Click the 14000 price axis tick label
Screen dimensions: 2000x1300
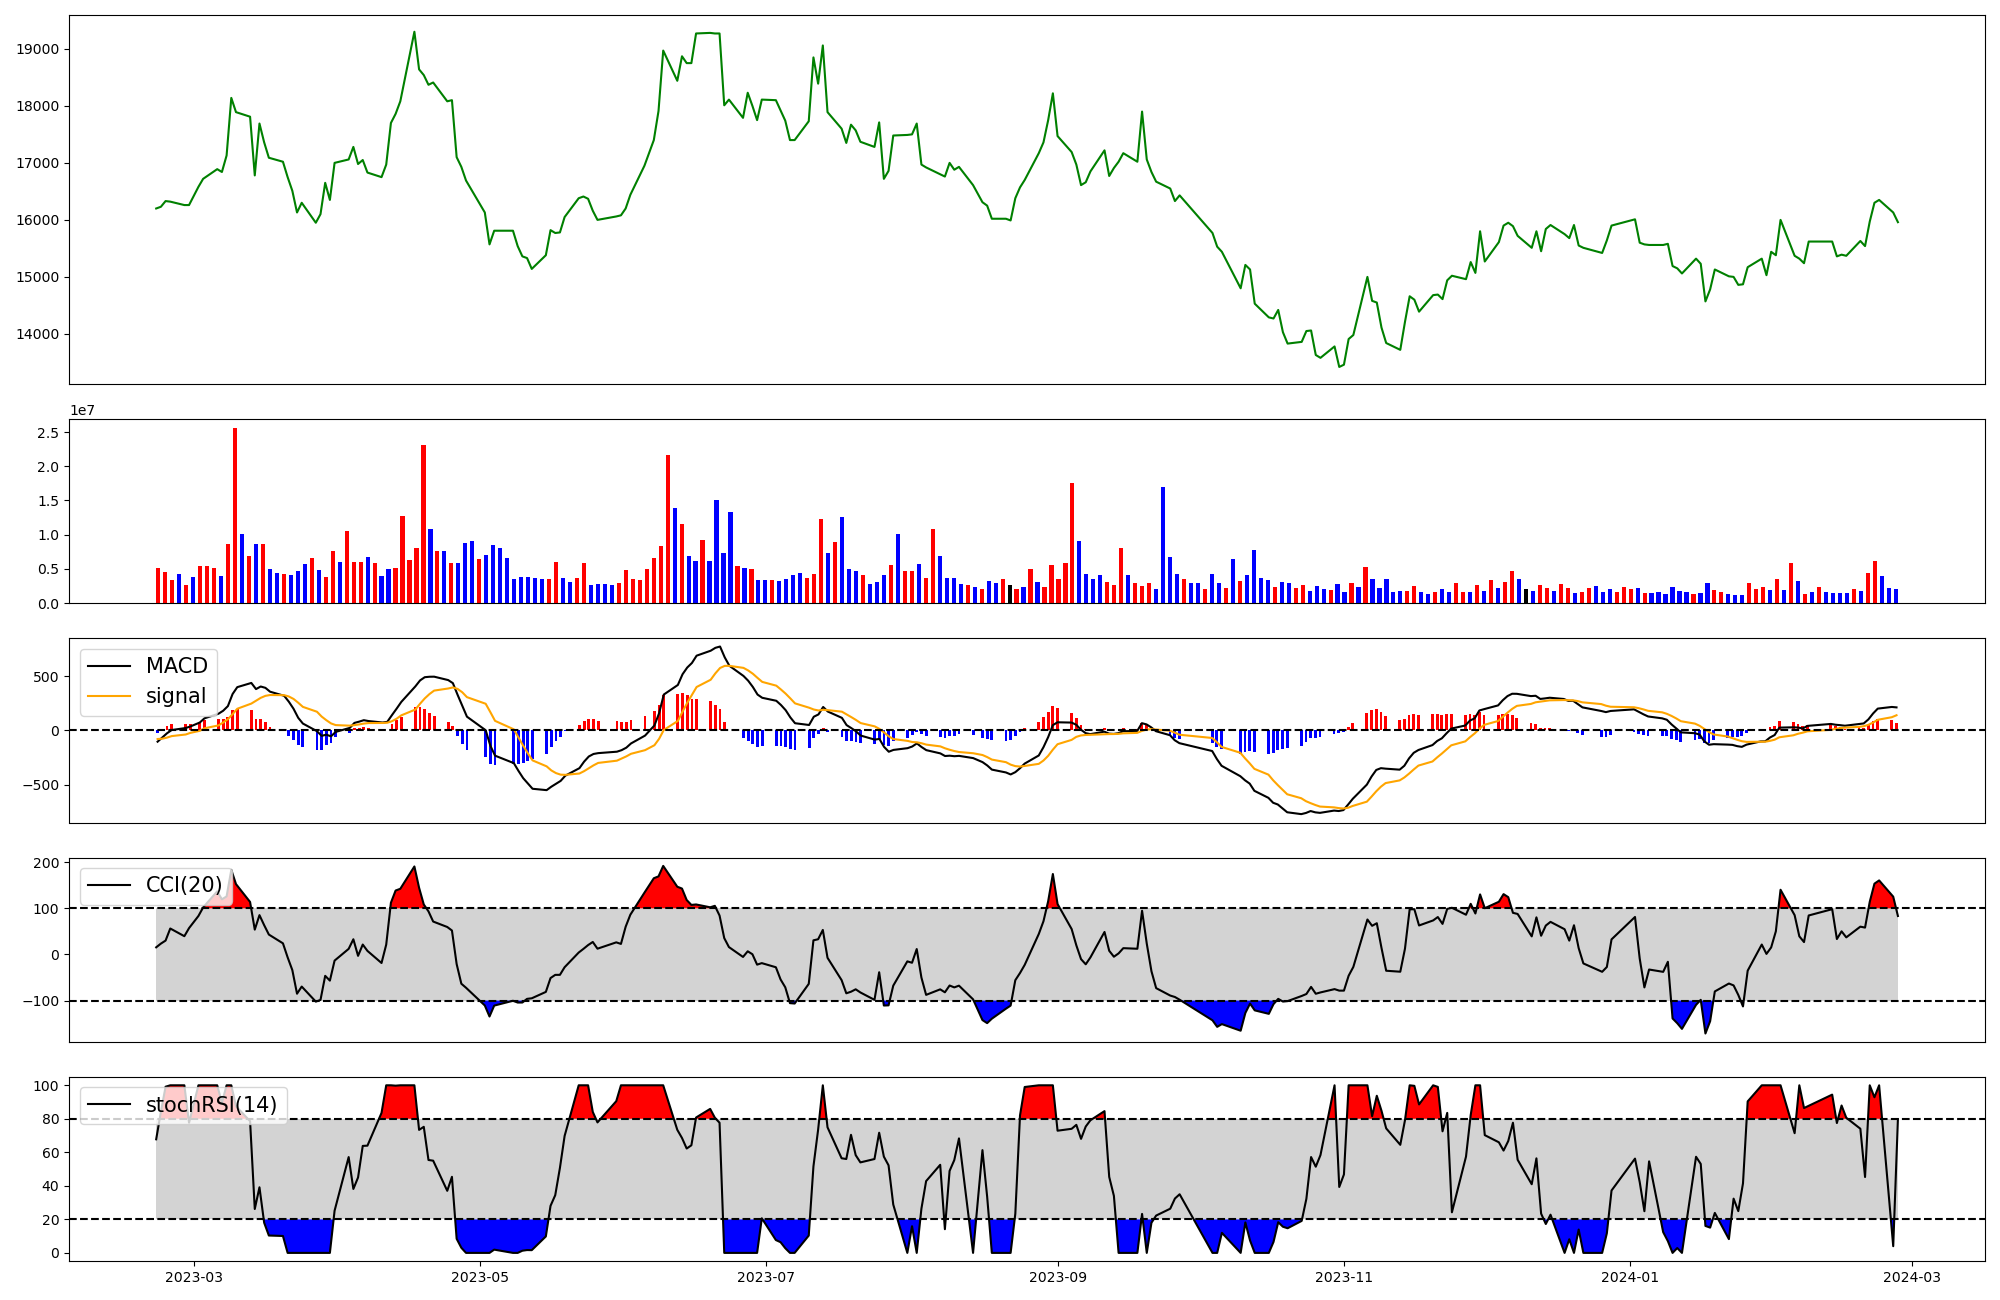pyautogui.click(x=38, y=335)
